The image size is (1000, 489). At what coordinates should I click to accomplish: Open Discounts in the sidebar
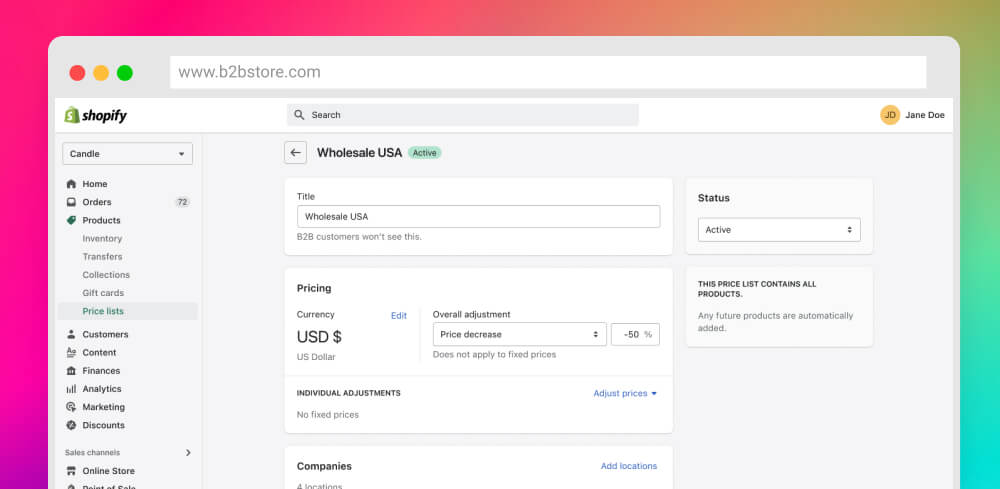[x=103, y=425]
